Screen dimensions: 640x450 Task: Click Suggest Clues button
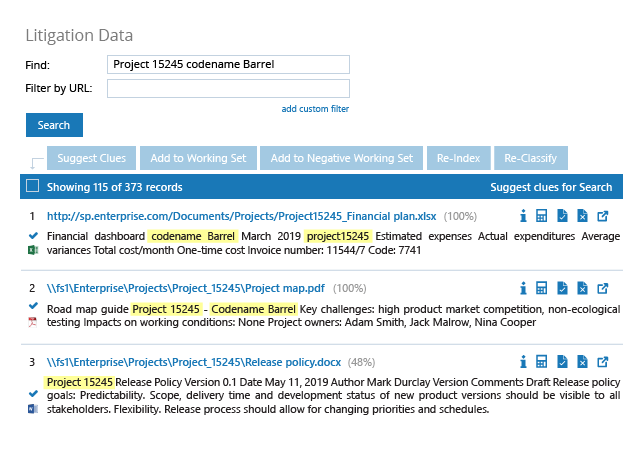click(91, 158)
